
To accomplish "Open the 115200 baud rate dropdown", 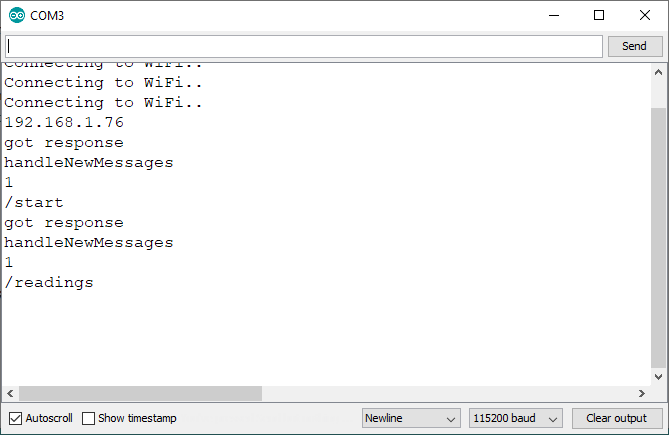I will point(516,418).
